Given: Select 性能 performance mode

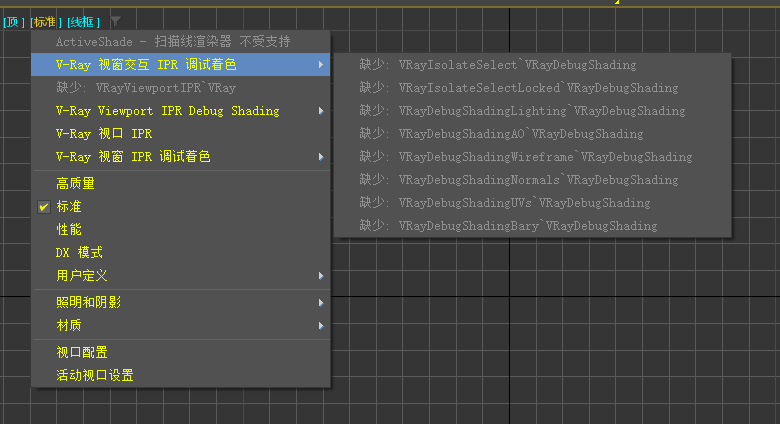Looking at the screenshot, I should [x=181, y=229].
